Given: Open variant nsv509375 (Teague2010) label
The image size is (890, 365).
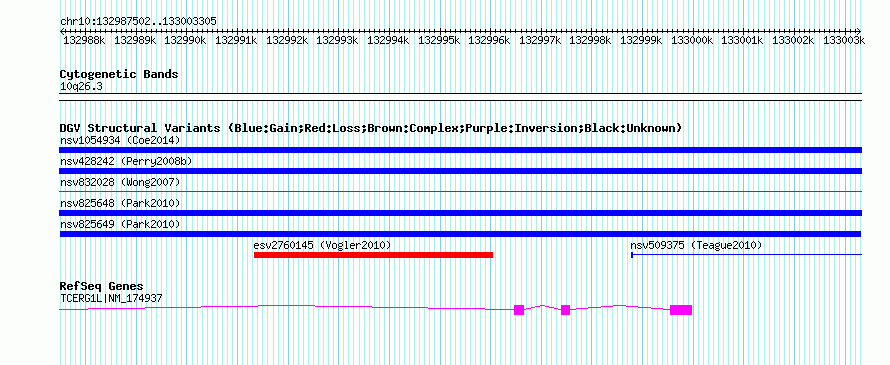Looking at the screenshot, I should click(696, 245).
